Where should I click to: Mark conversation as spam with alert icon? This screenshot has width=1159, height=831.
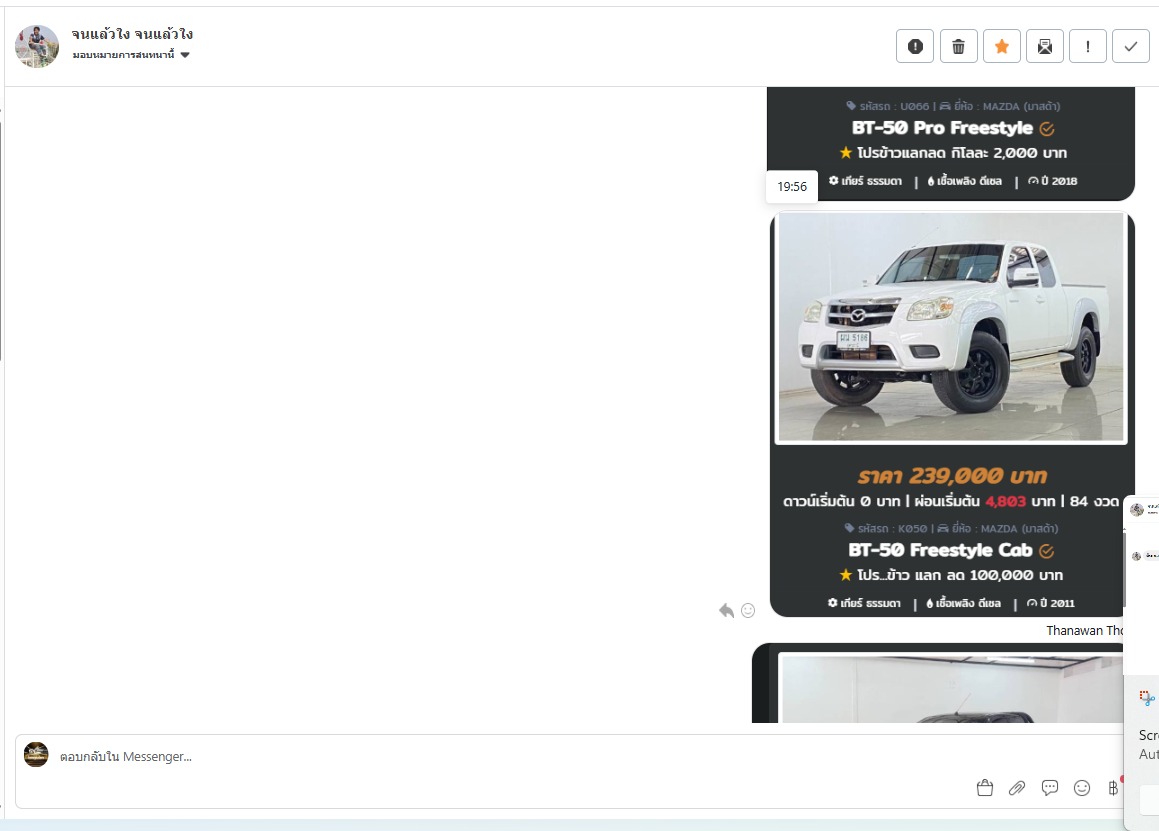(915, 47)
